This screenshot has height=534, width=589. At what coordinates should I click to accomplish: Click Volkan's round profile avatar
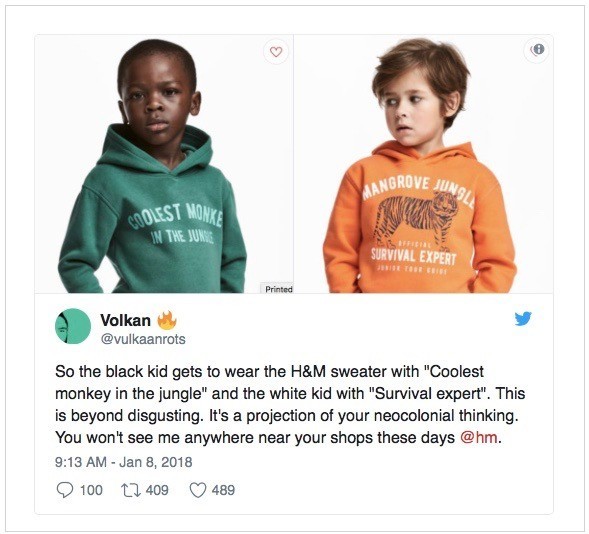(73, 326)
